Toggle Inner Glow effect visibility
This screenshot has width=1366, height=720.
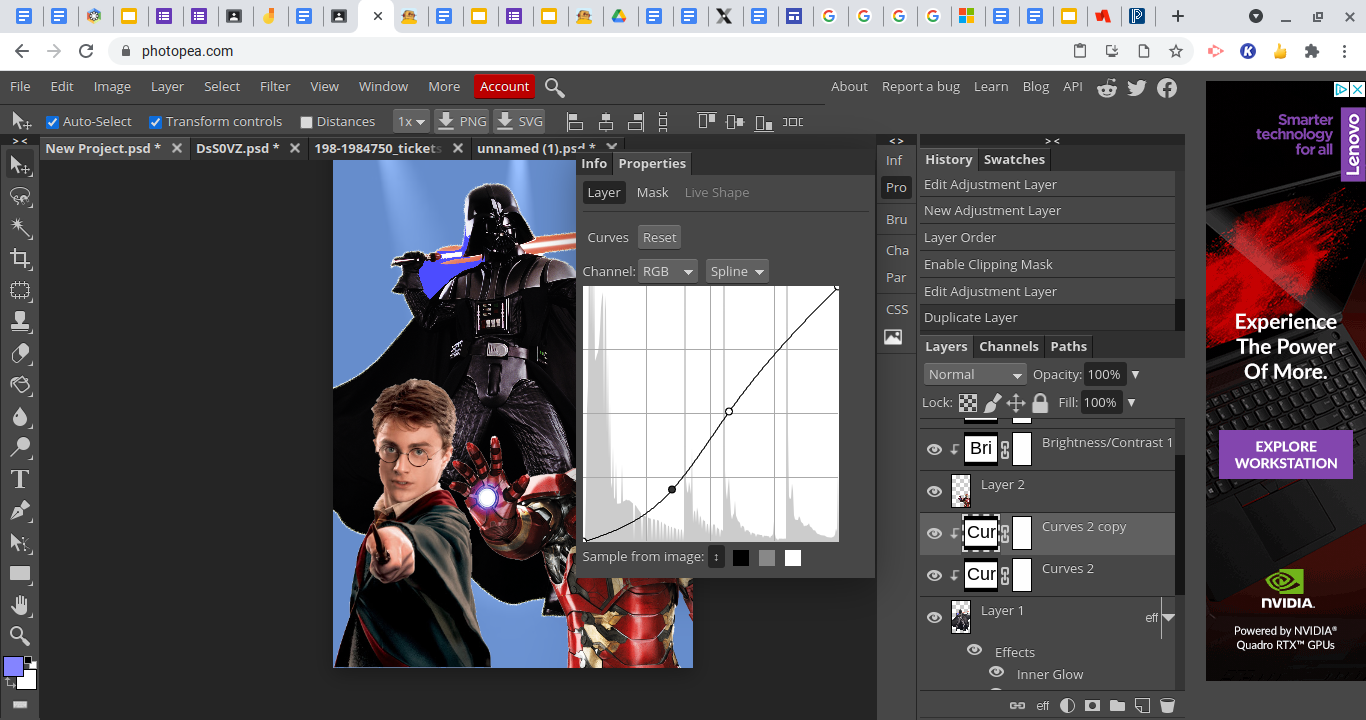point(996,673)
